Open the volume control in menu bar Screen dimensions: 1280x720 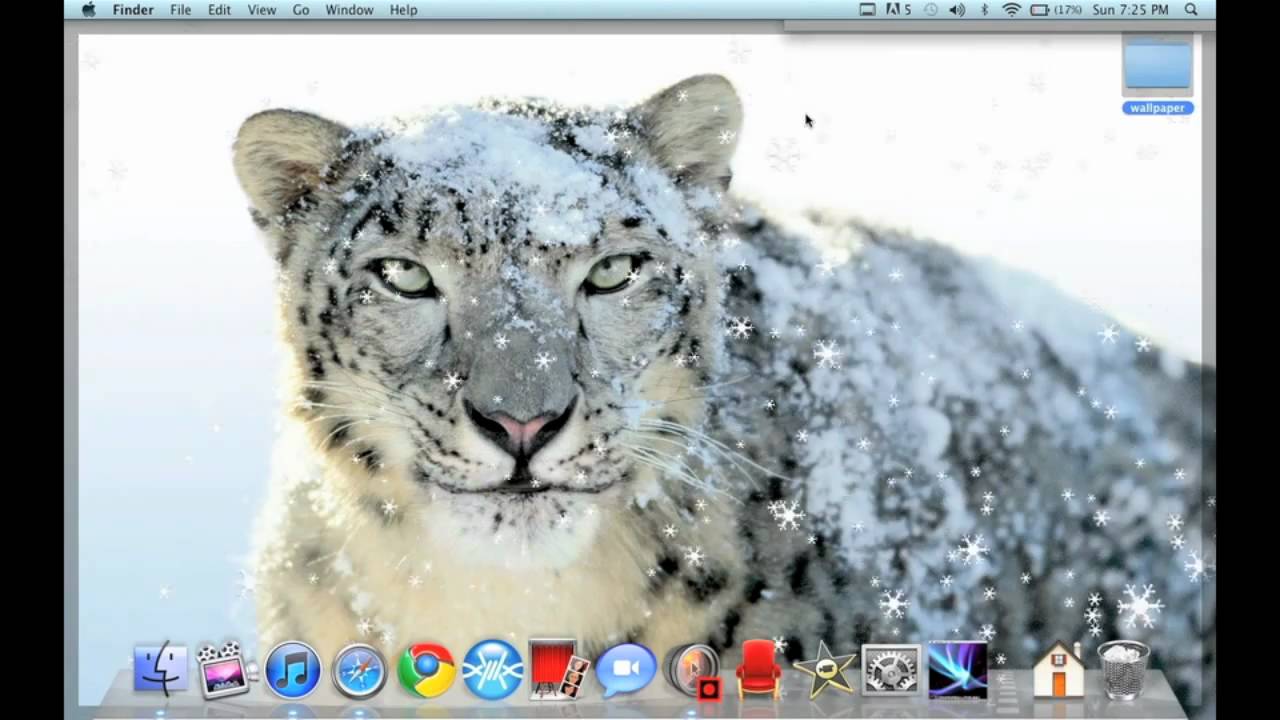(x=957, y=10)
